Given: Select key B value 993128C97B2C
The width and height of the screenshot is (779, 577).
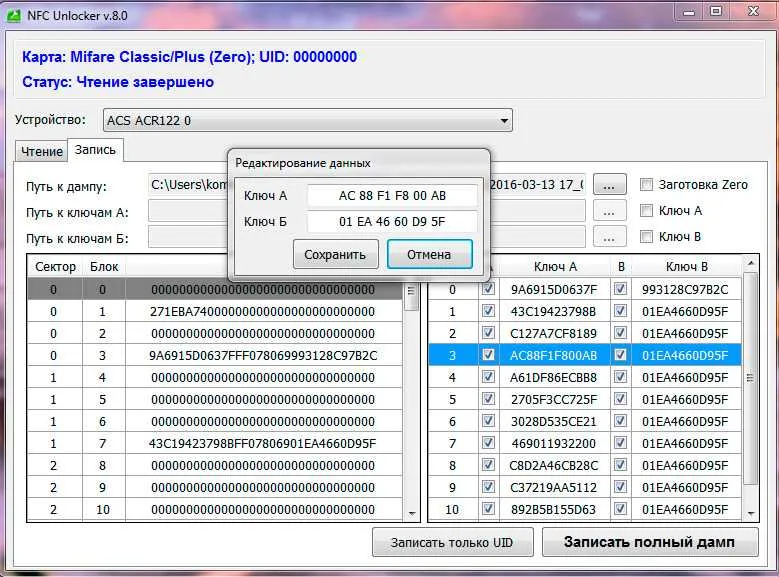Looking at the screenshot, I should [x=685, y=289].
